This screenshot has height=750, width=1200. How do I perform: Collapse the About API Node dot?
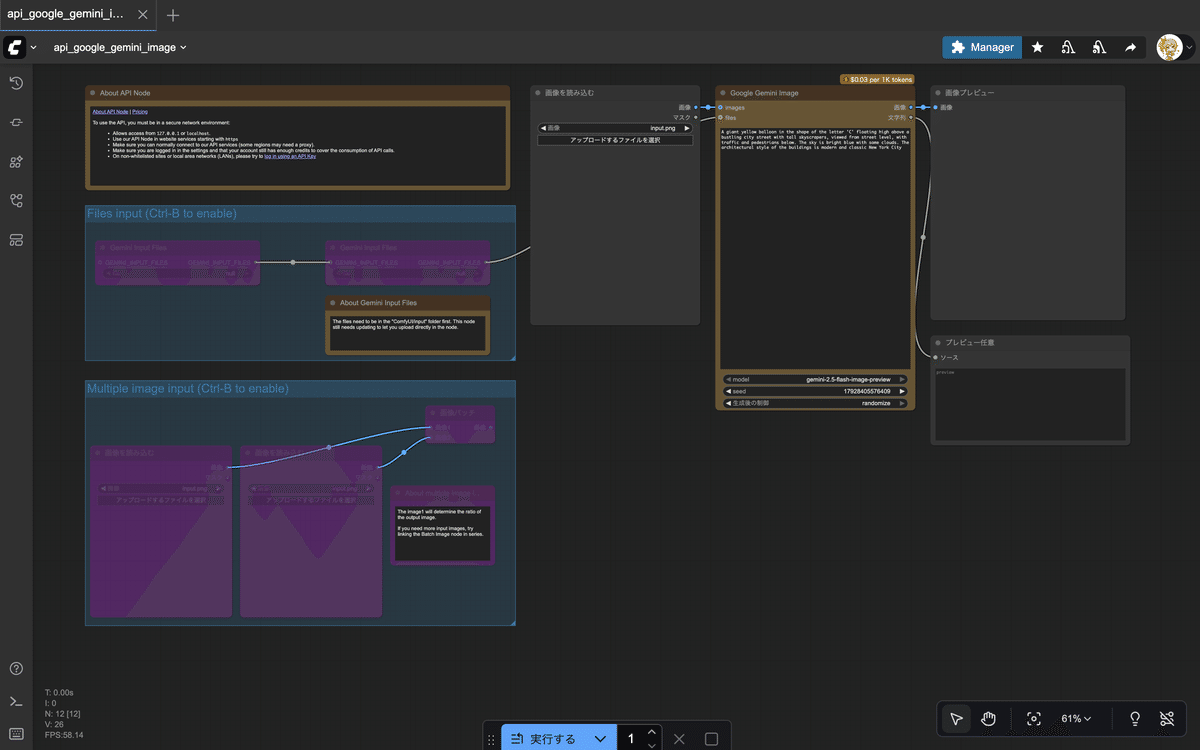point(92,93)
